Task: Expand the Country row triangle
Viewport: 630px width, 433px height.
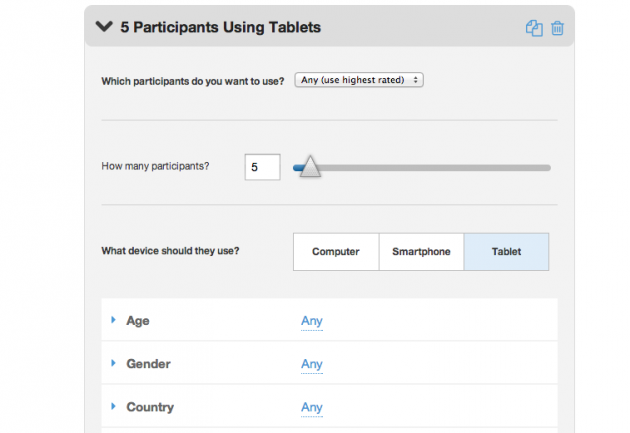Action: pyautogui.click(x=113, y=406)
